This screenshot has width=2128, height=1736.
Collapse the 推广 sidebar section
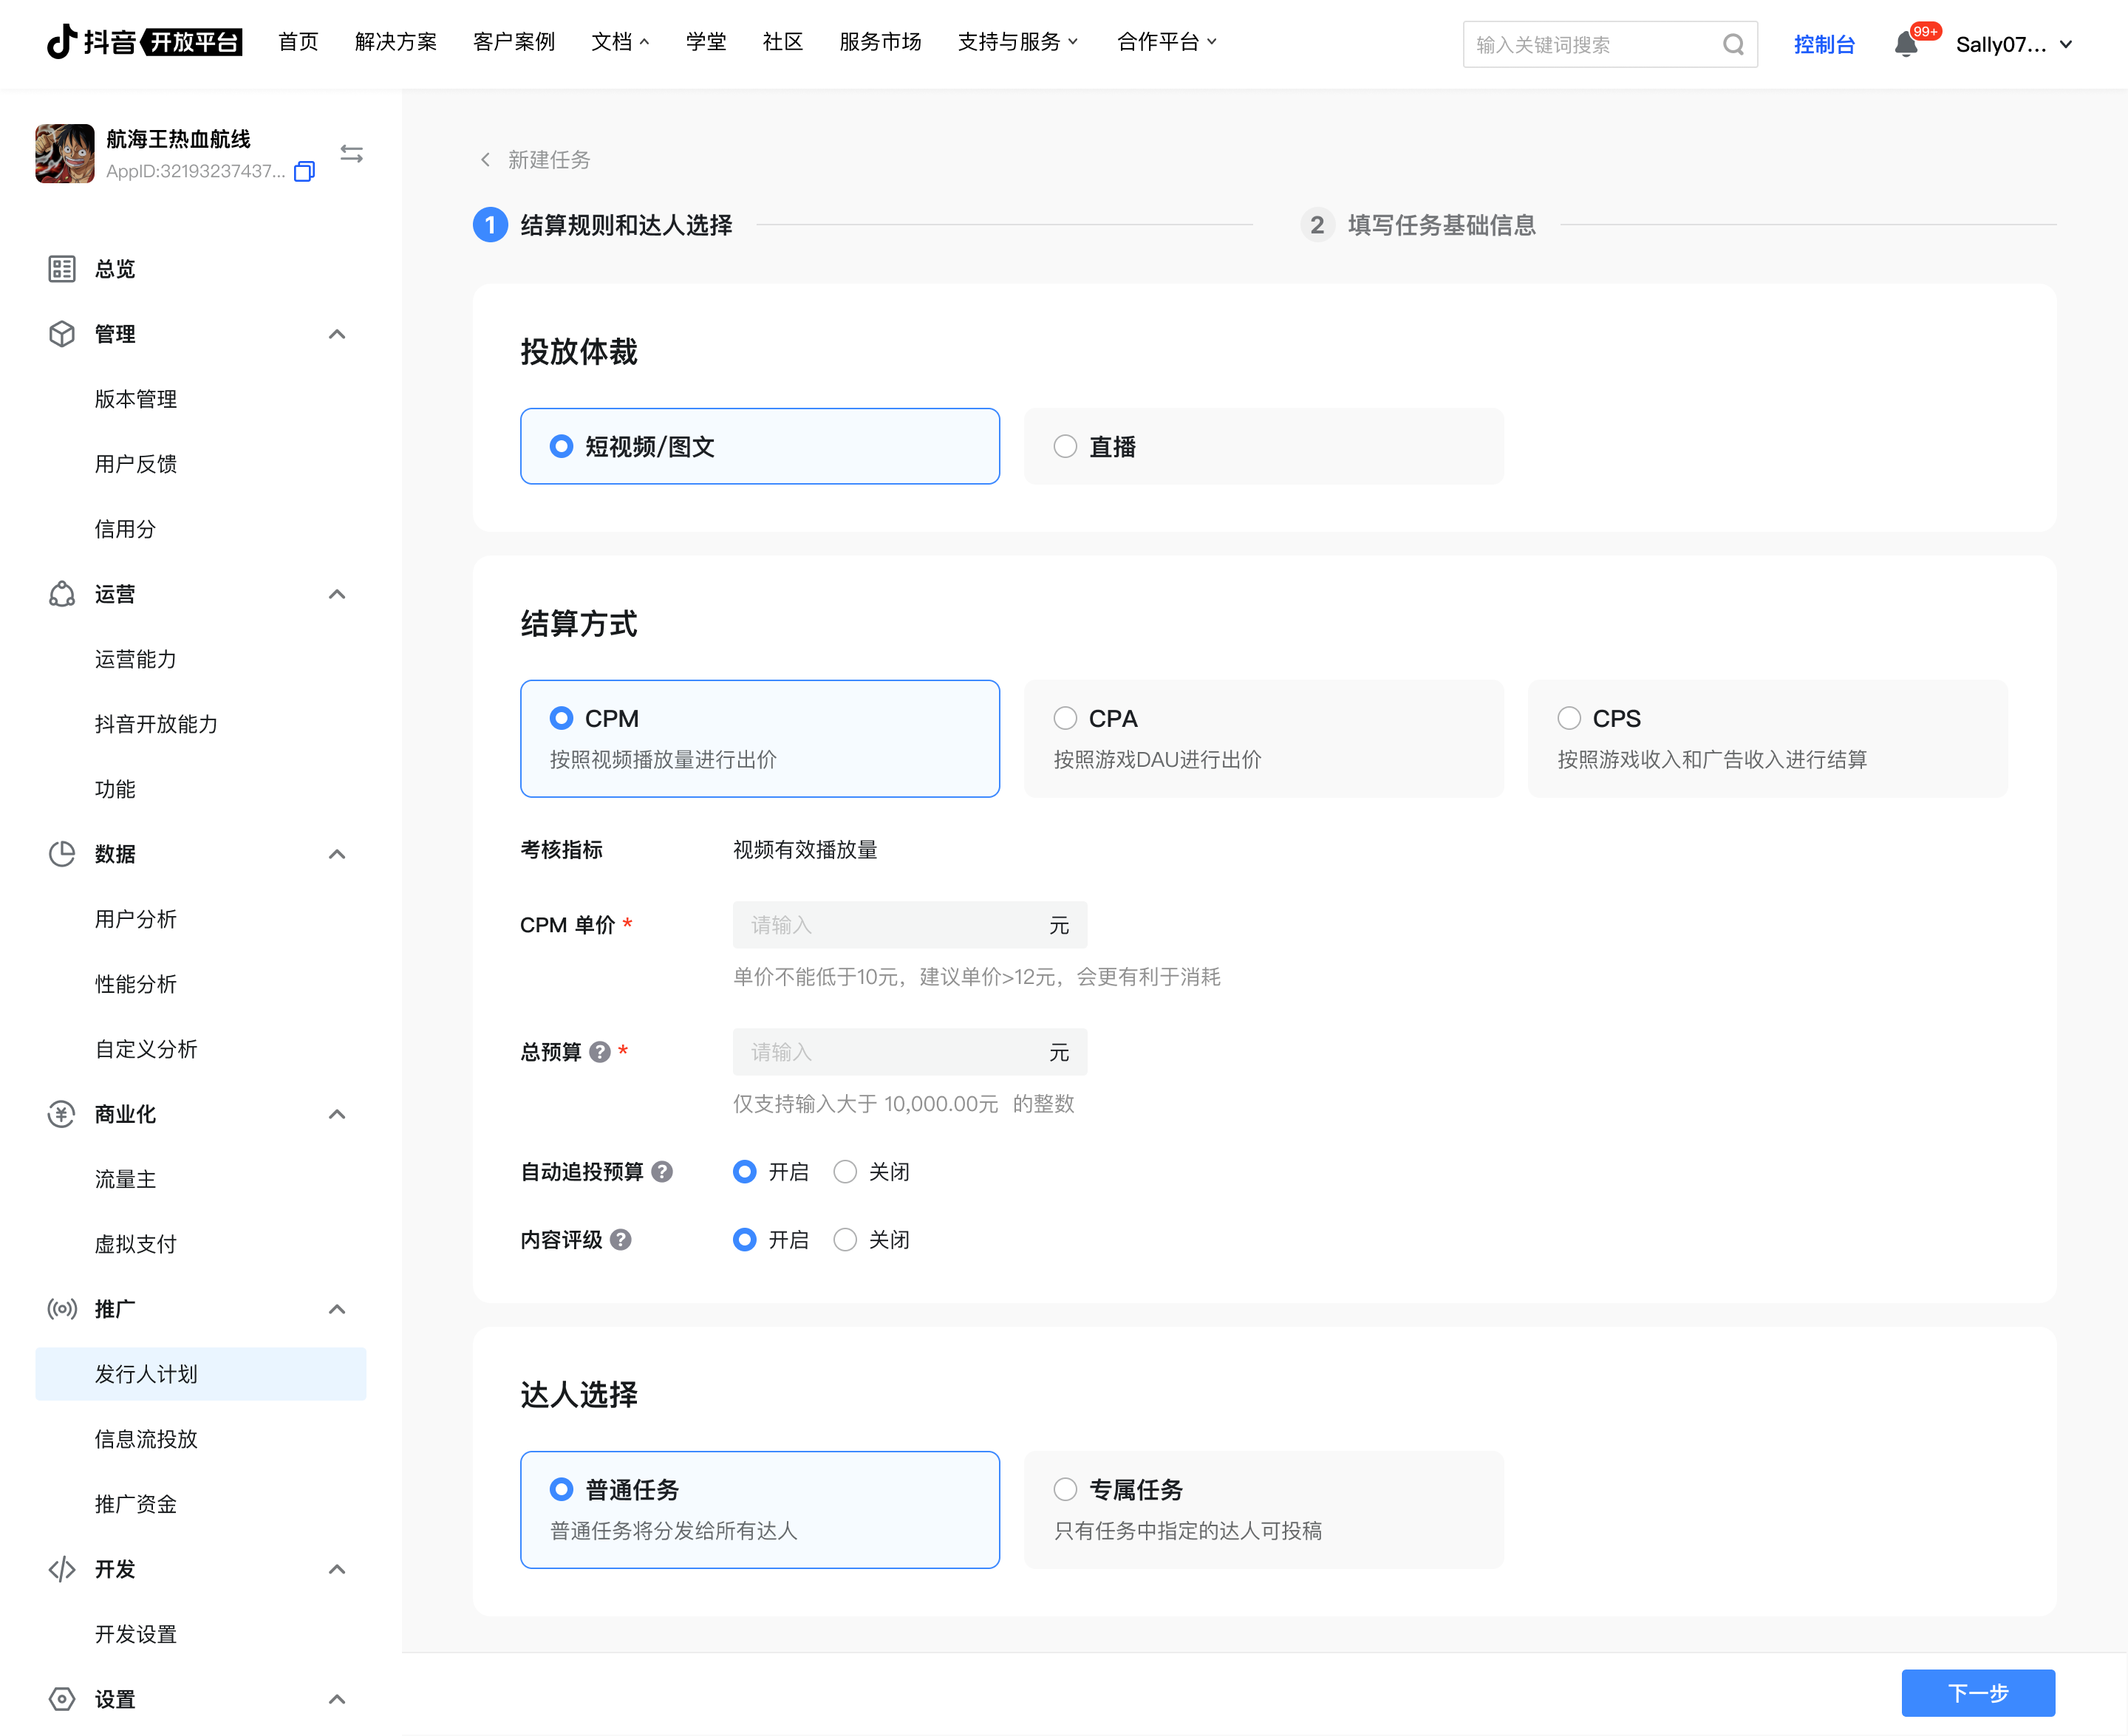pos(337,1309)
